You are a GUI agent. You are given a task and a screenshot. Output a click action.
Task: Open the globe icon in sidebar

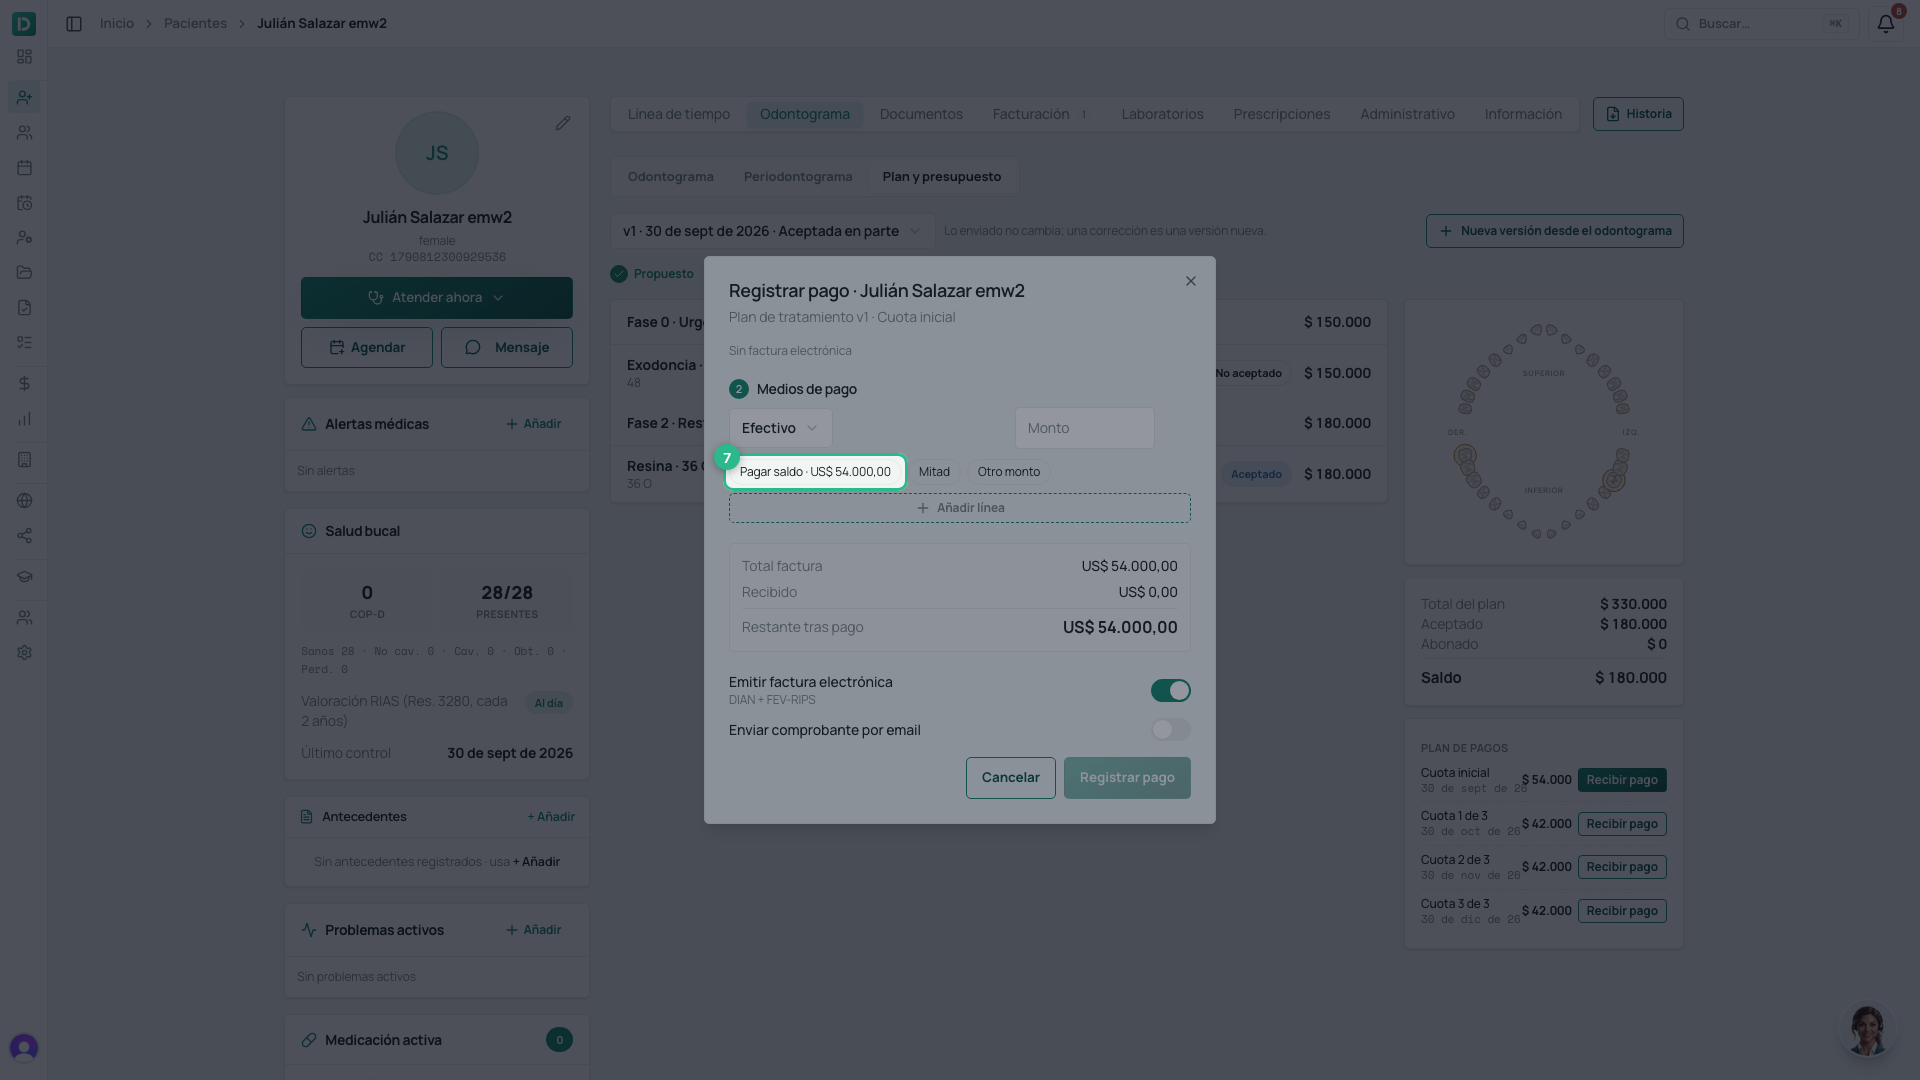point(24,500)
